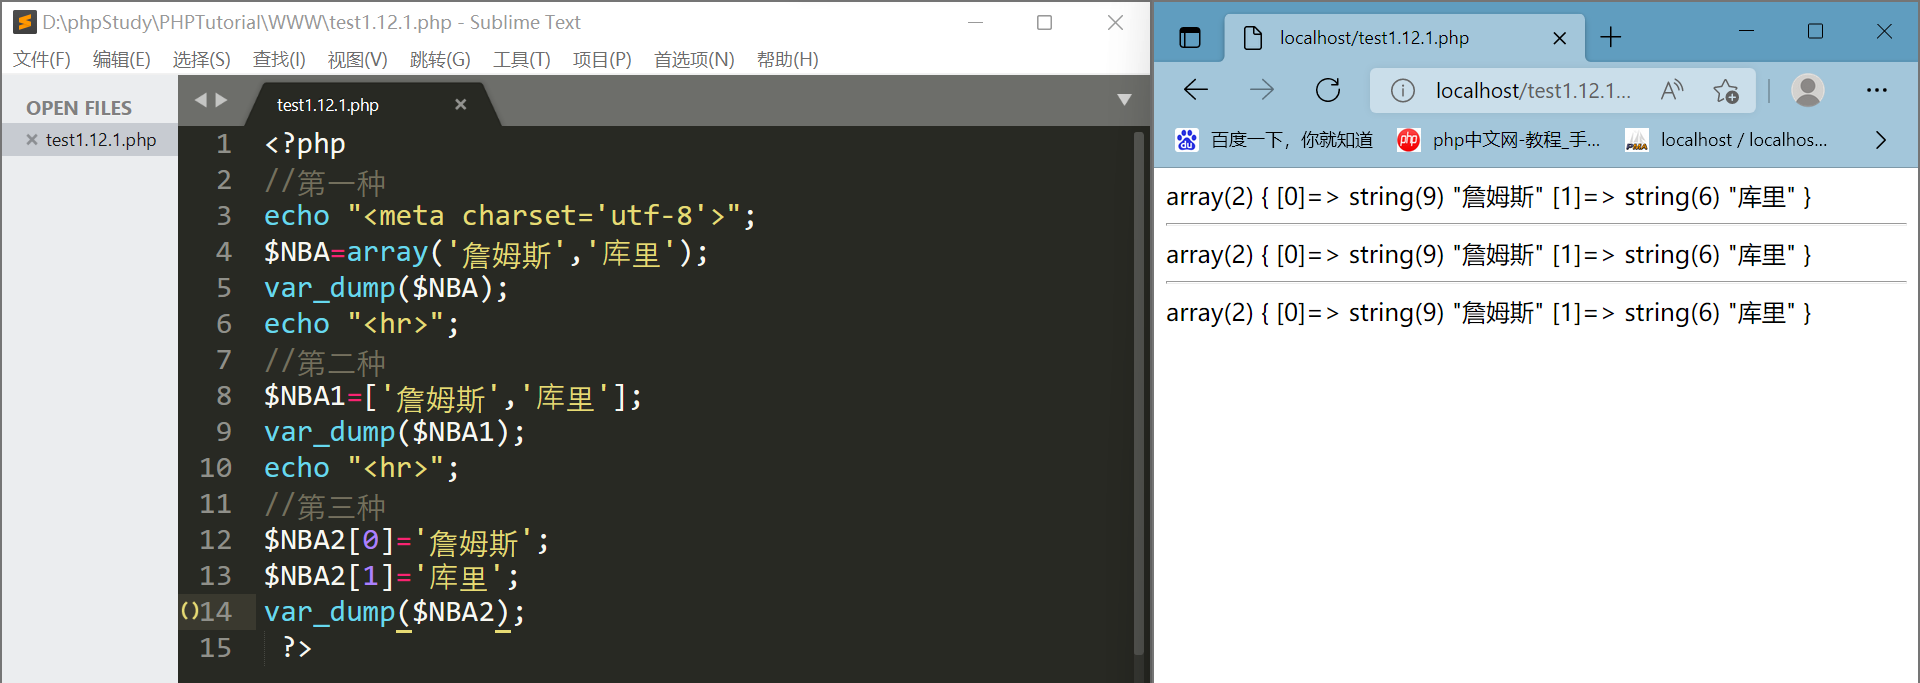Close the localhost/test1.12.1.php browser tab
Screen dimensions: 1920x683
[1560, 38]
